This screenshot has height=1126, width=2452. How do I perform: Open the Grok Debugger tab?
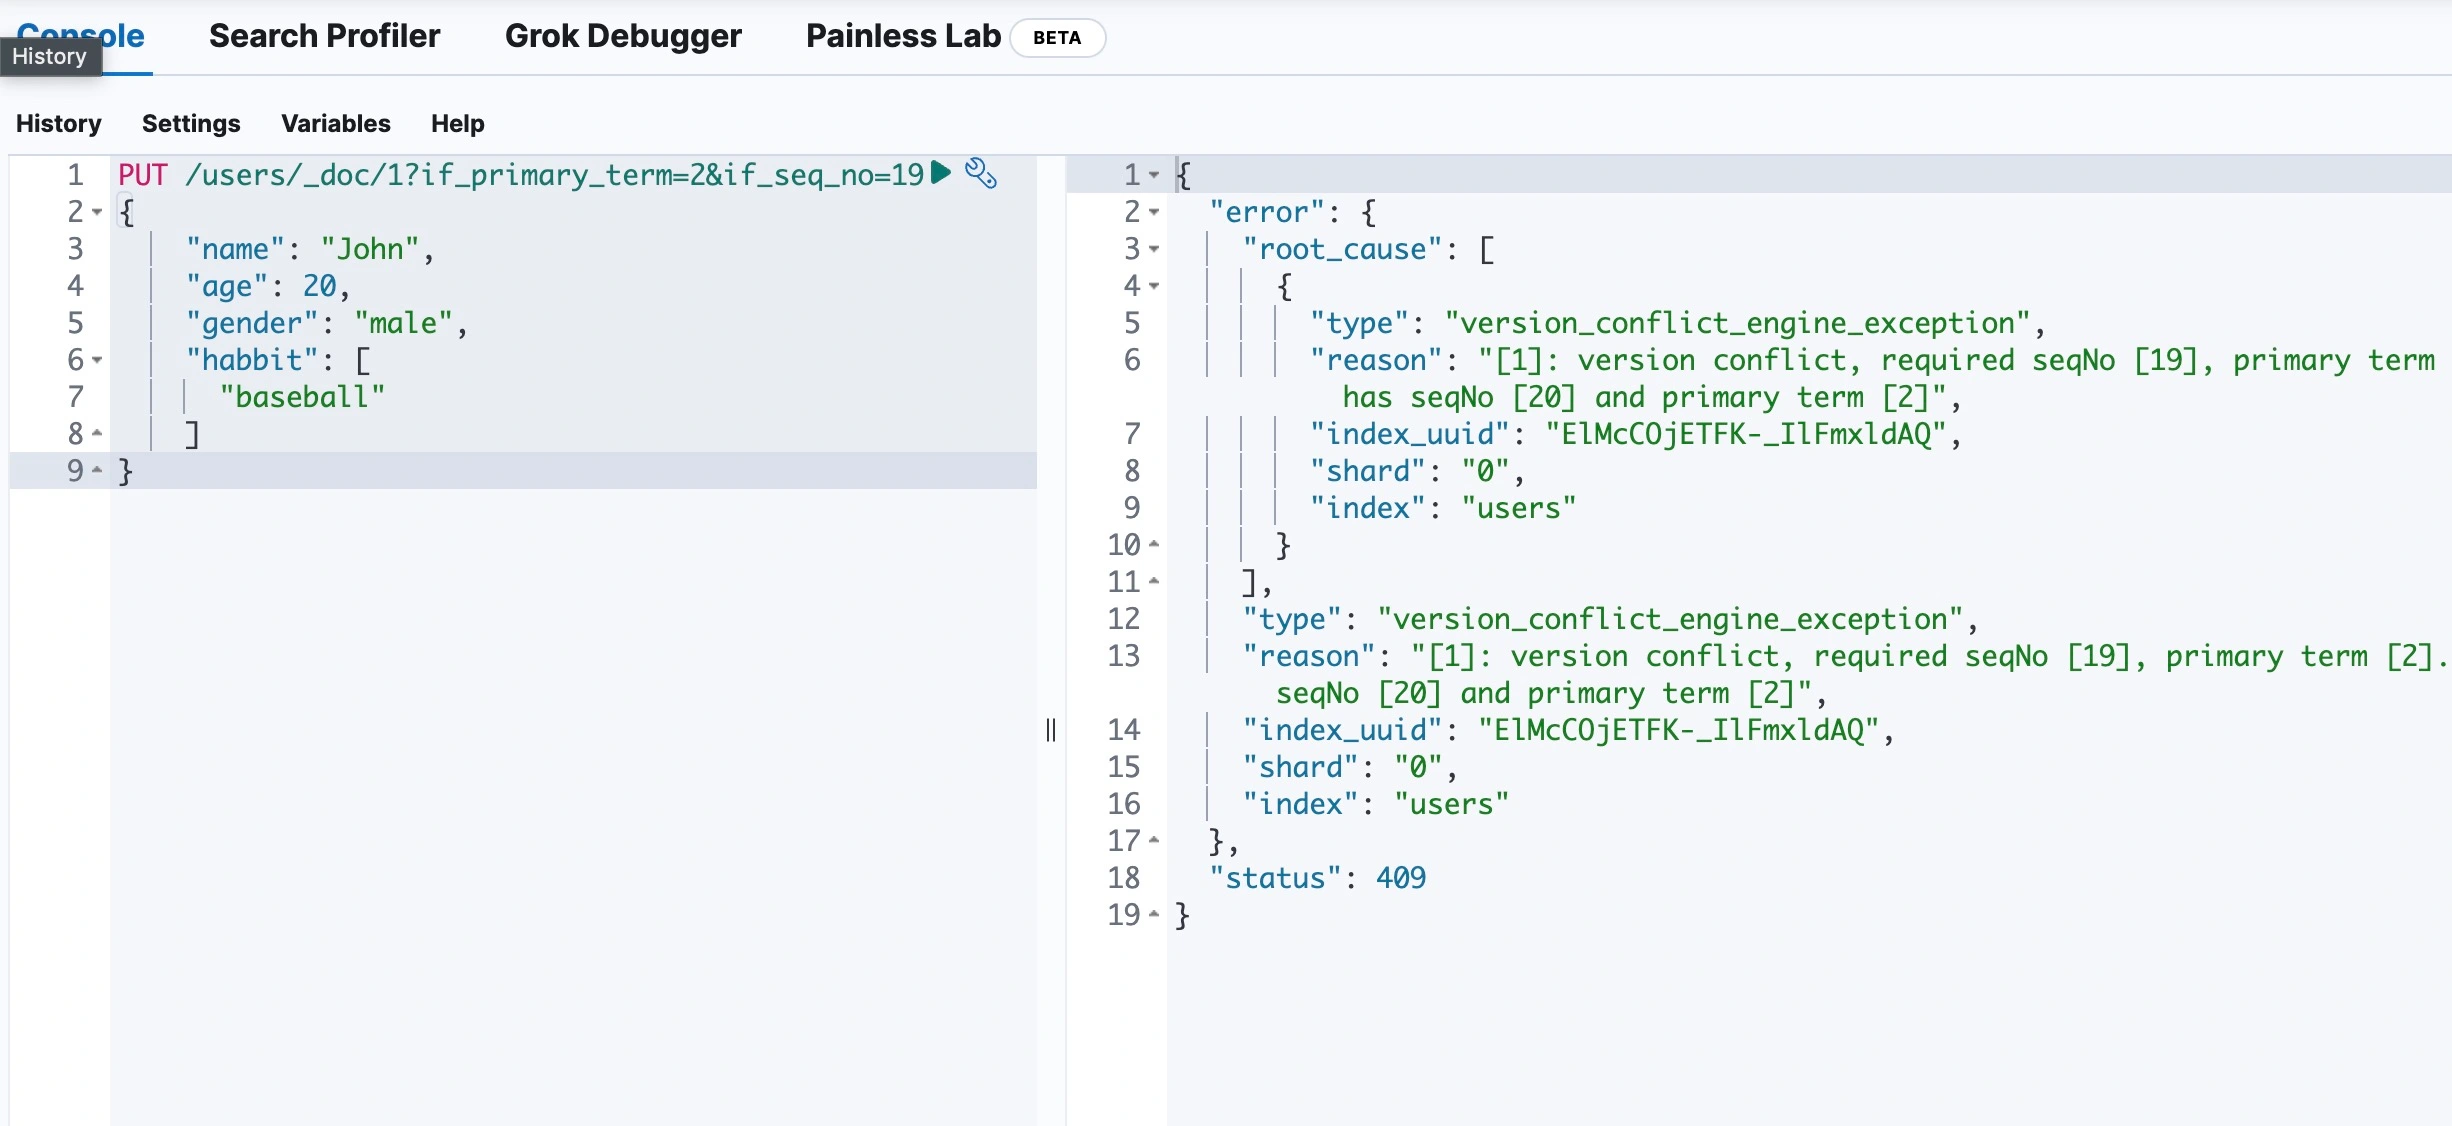[623, 36]
